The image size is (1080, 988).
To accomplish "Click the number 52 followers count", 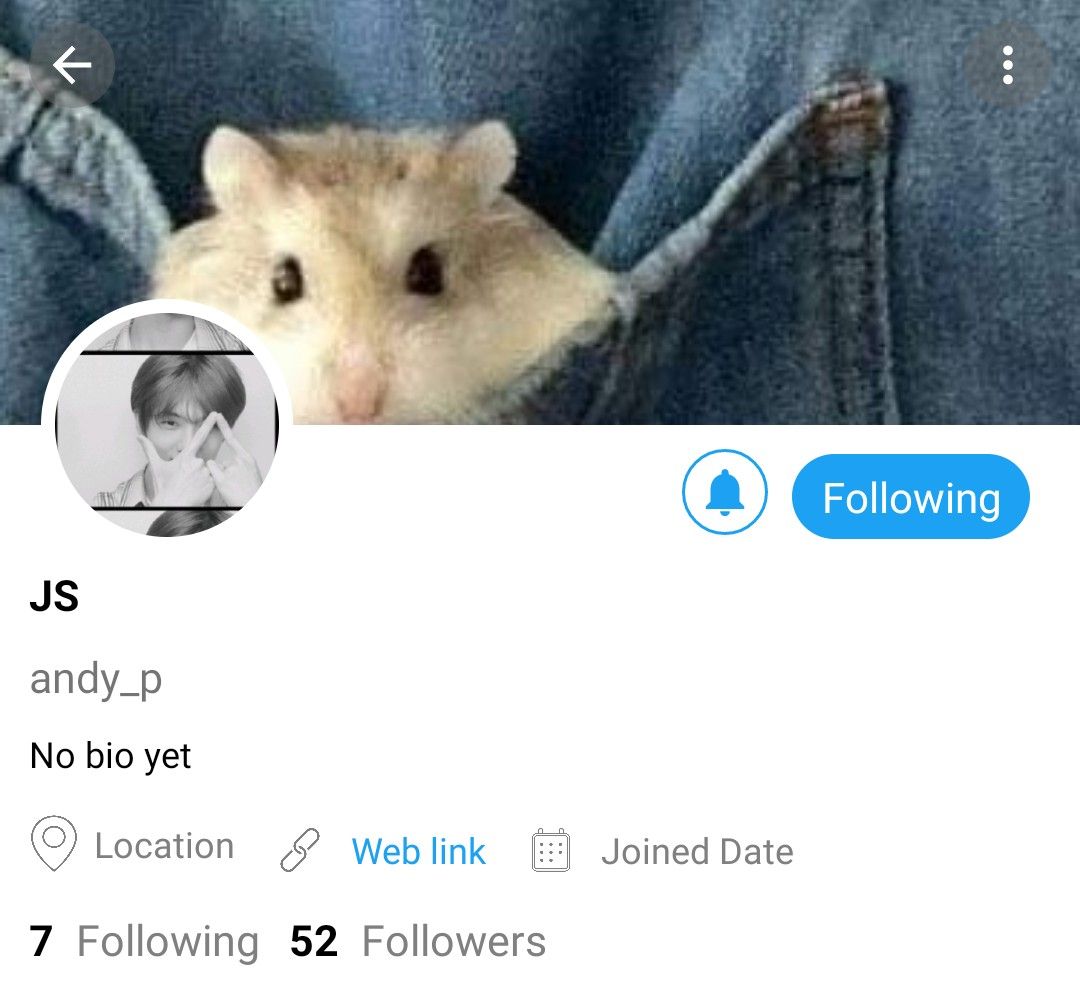I will [314, 941].
